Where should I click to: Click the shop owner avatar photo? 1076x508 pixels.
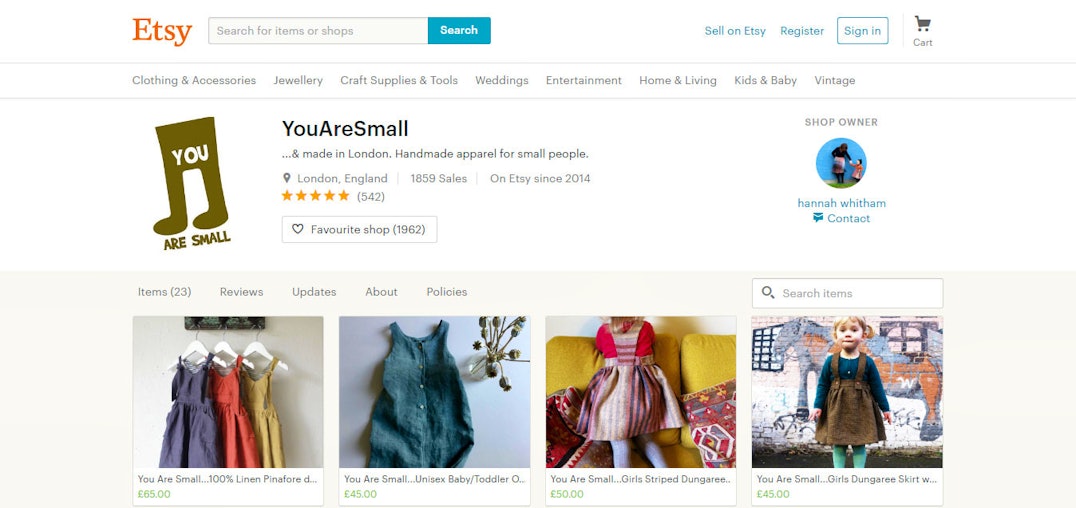841,163
